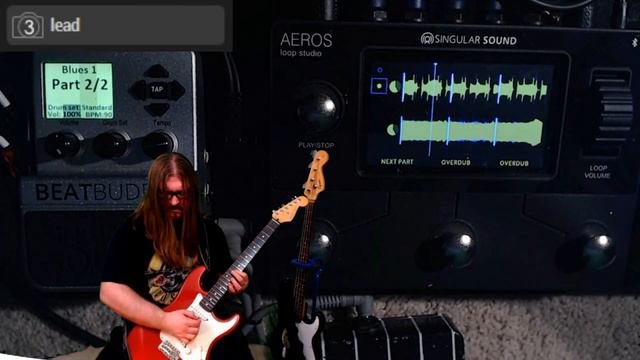Click the camera 3 icon beside lead
Viewport: 640px width, 360px height.
[x=27, y=25]
